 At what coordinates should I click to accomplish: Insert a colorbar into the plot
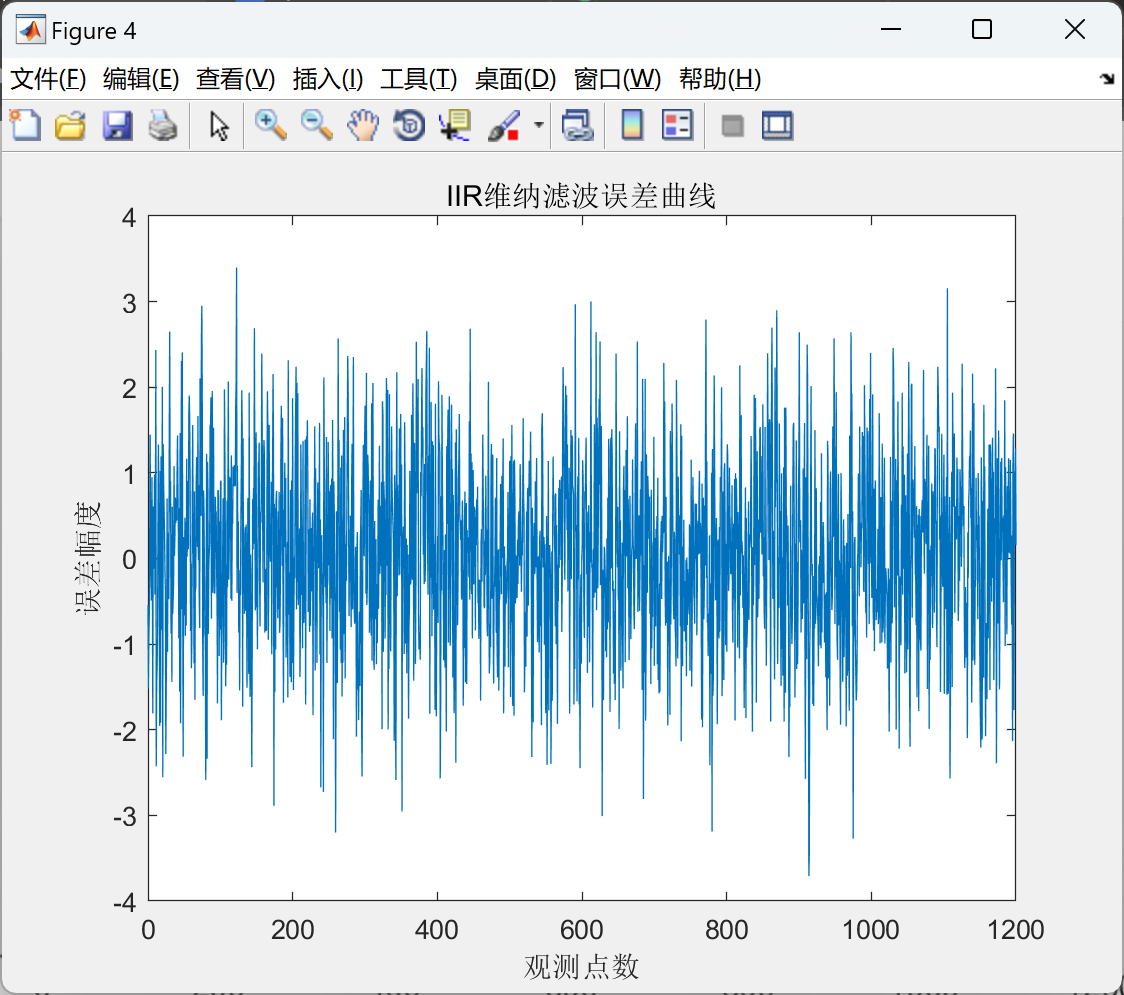[x=631, y=125]
